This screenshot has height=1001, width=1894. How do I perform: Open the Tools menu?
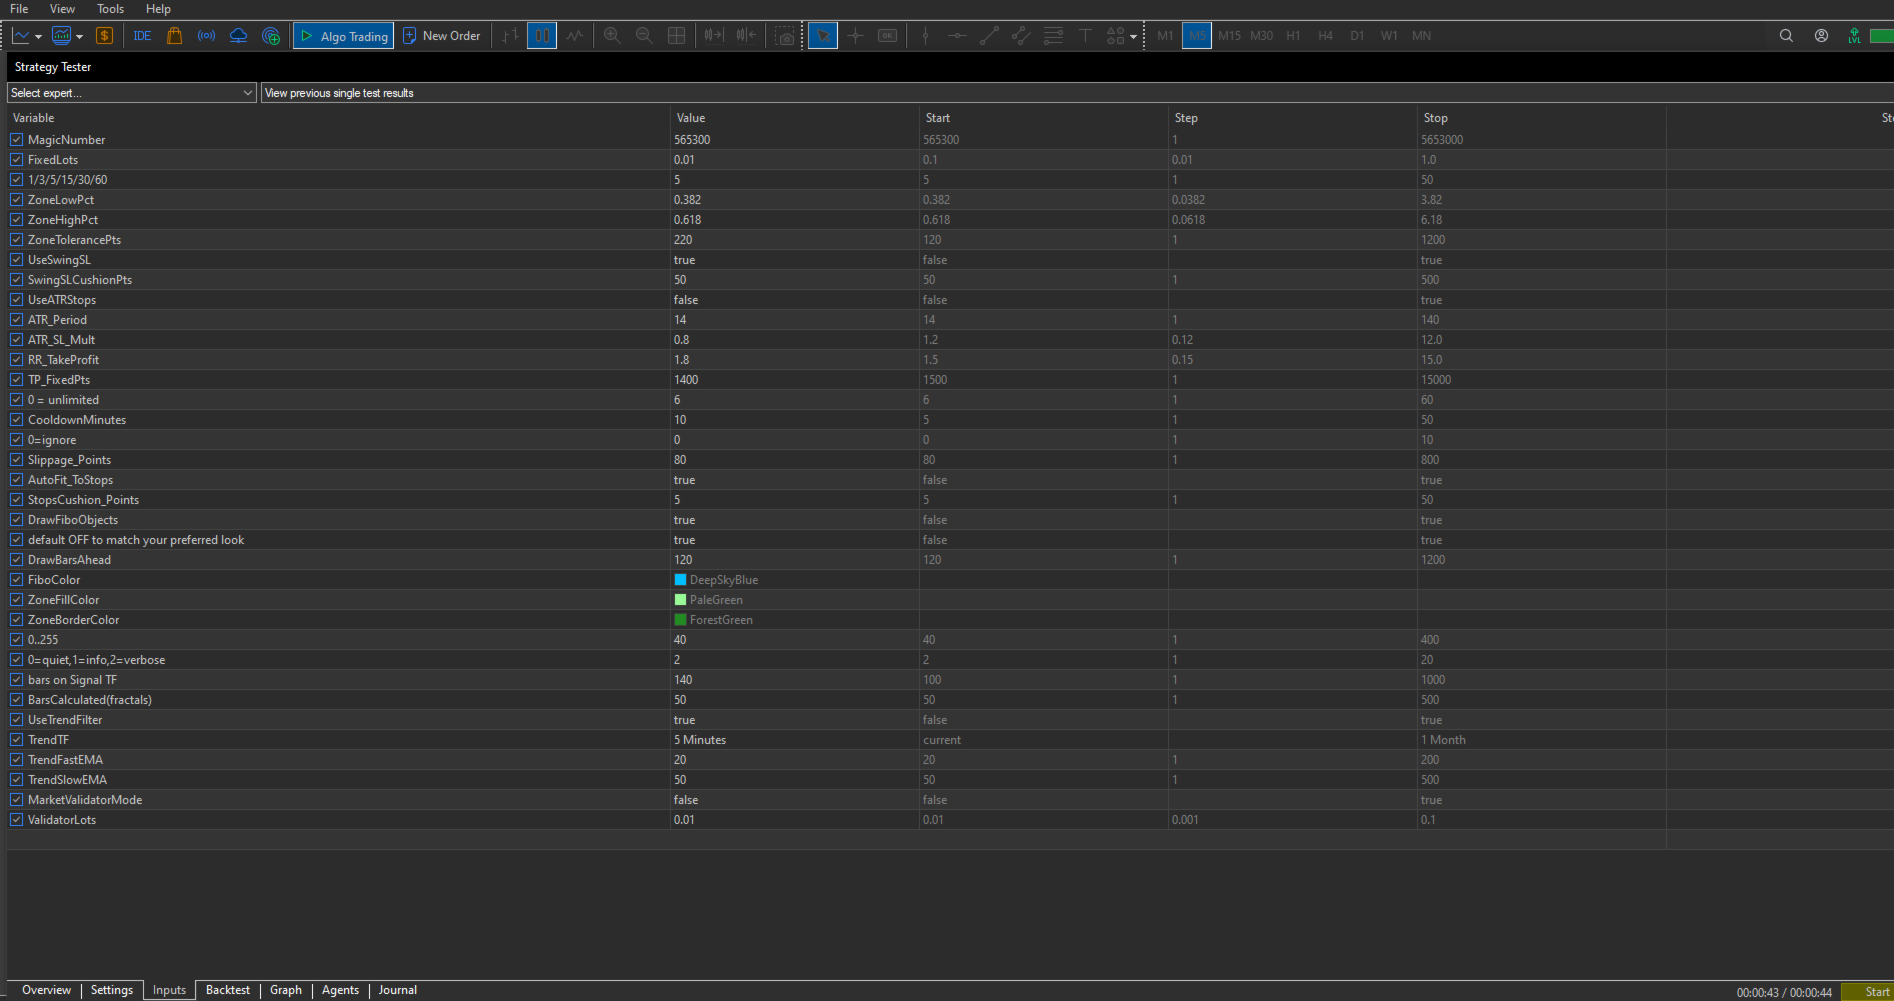(x=110, y=9)
